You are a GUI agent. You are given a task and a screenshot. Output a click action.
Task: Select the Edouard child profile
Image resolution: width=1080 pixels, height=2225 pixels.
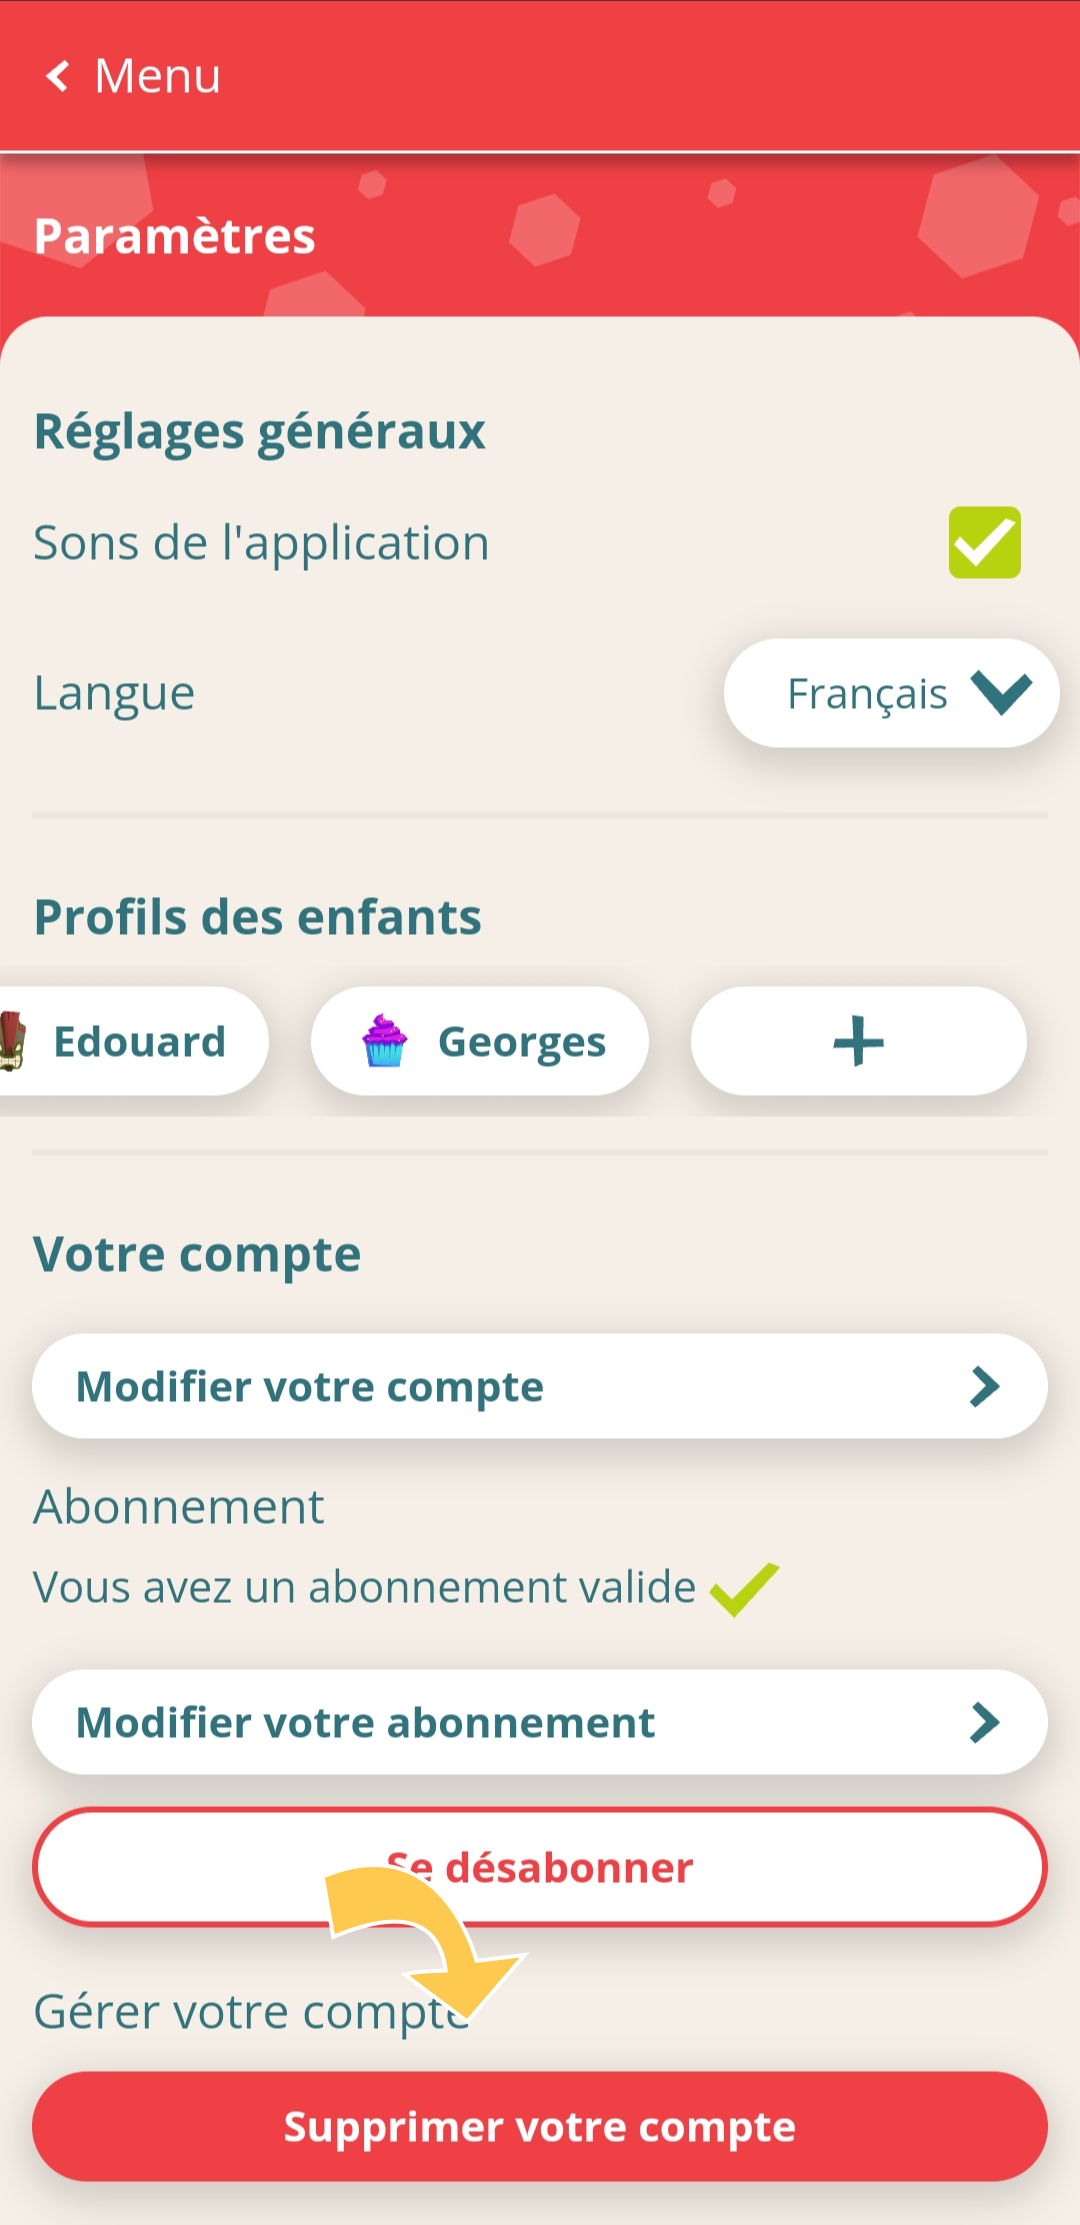point(134,1041)
